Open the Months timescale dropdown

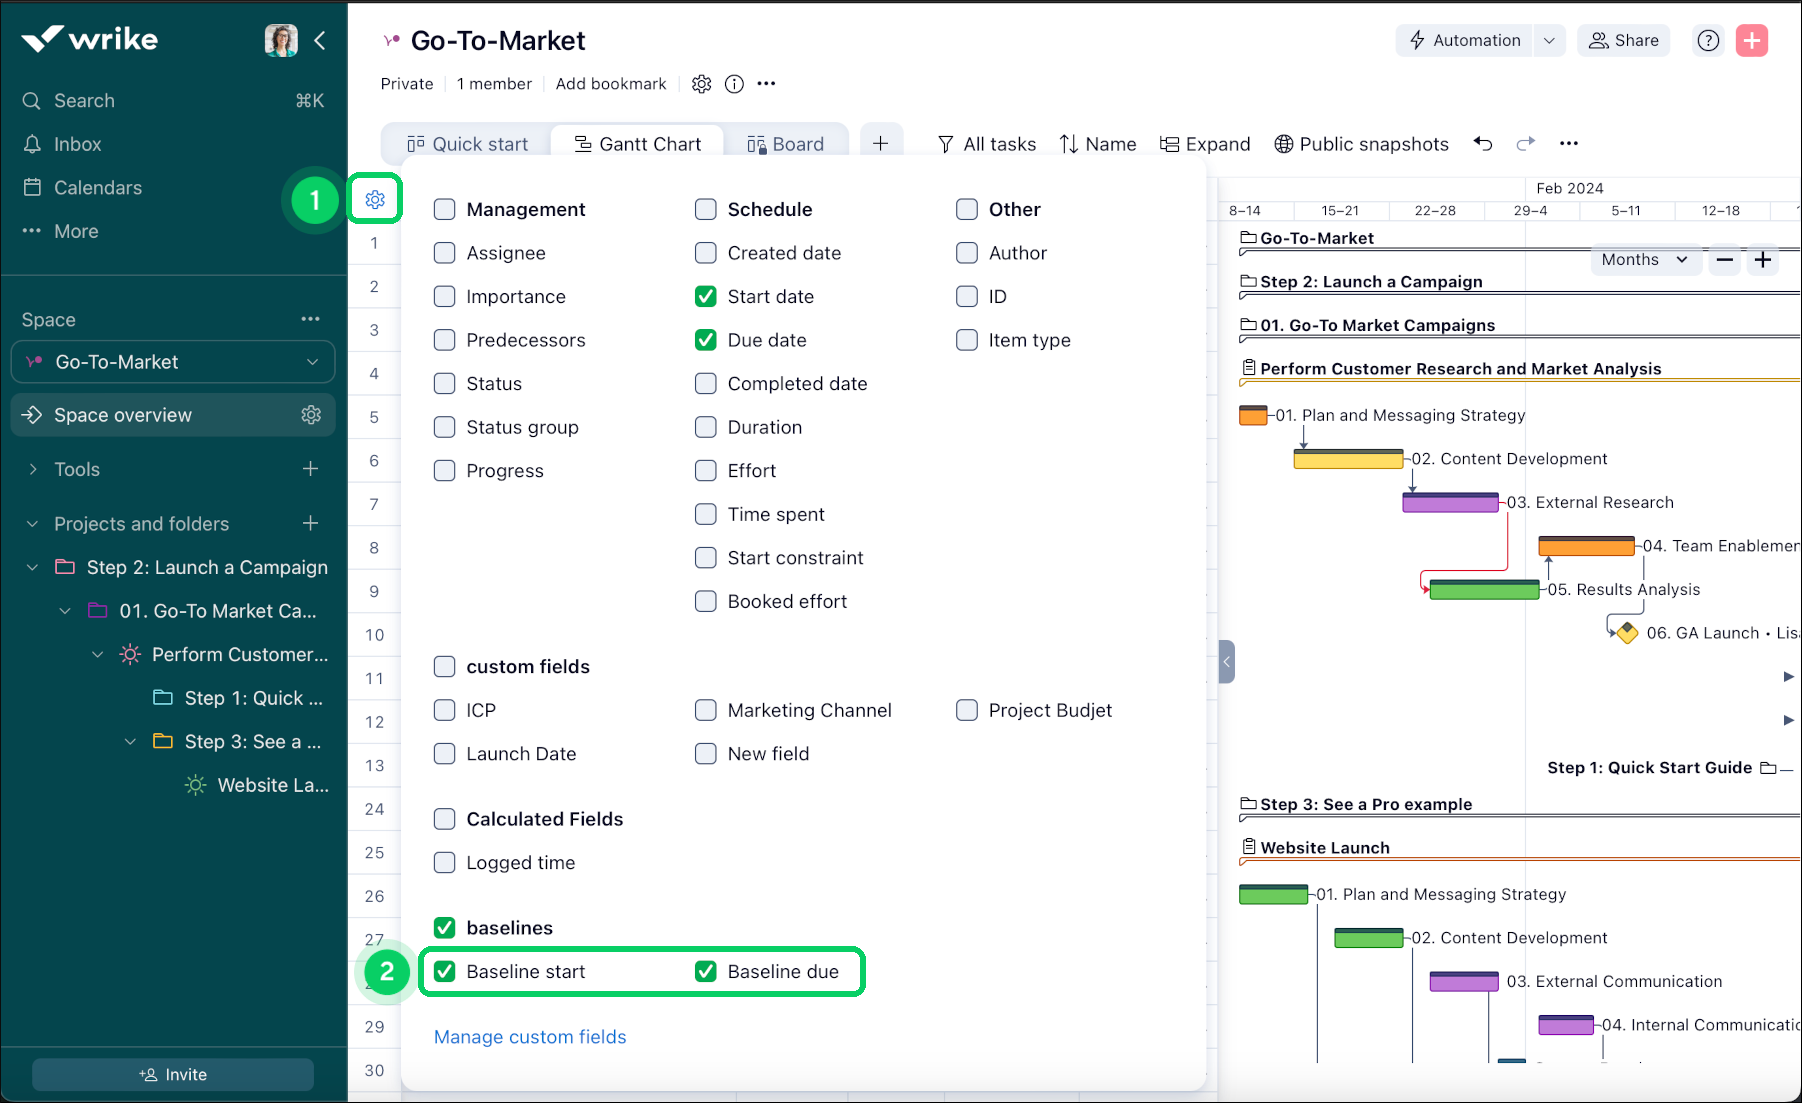pyautogui.click(x=1643, y=260)
